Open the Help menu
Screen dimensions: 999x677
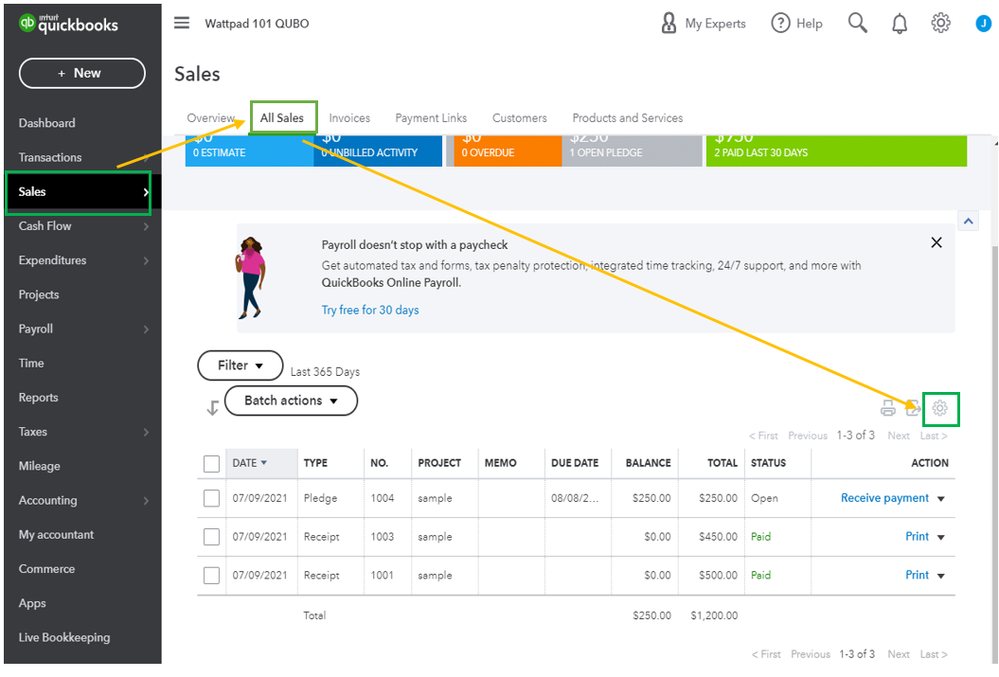(x=797, y=24)
